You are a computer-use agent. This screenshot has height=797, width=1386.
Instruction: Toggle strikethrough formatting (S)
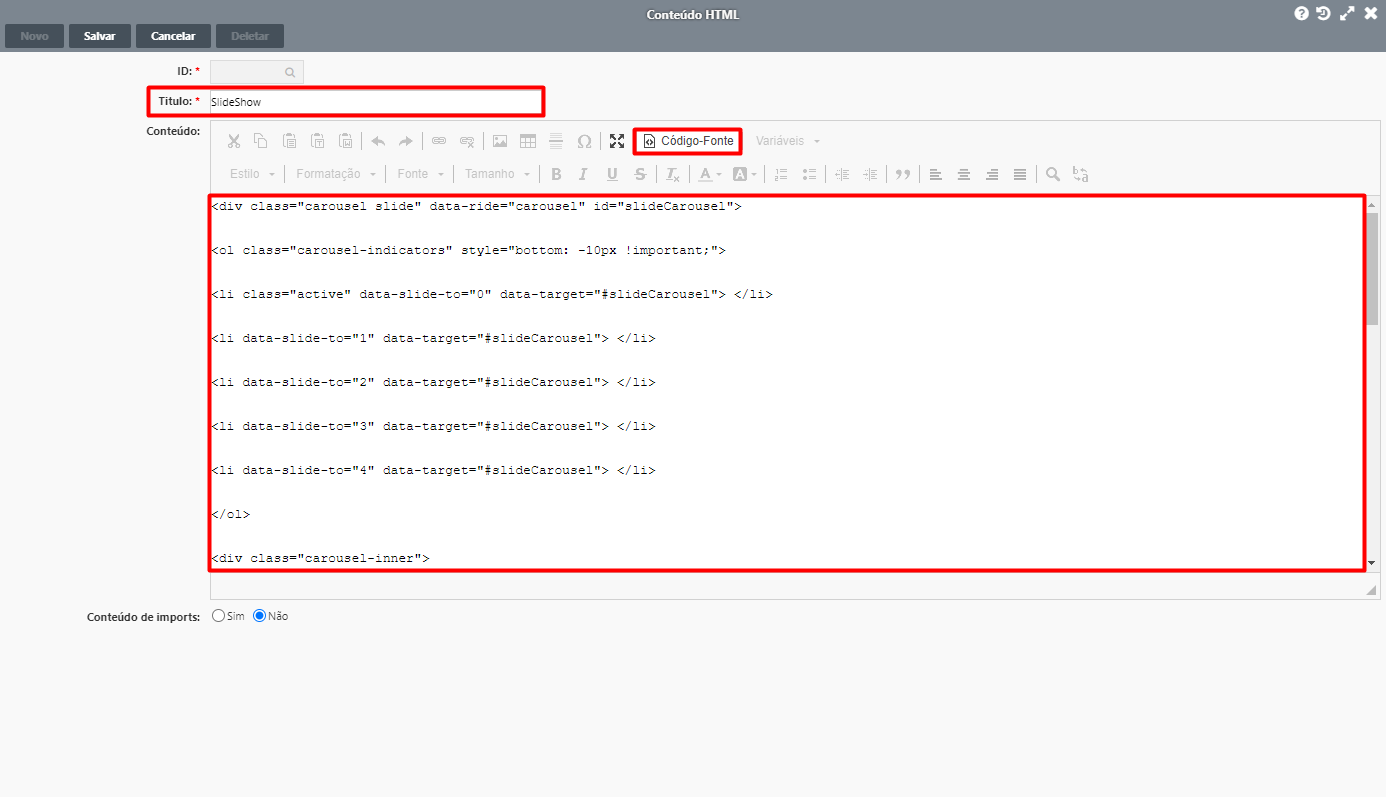pos(640,174)
